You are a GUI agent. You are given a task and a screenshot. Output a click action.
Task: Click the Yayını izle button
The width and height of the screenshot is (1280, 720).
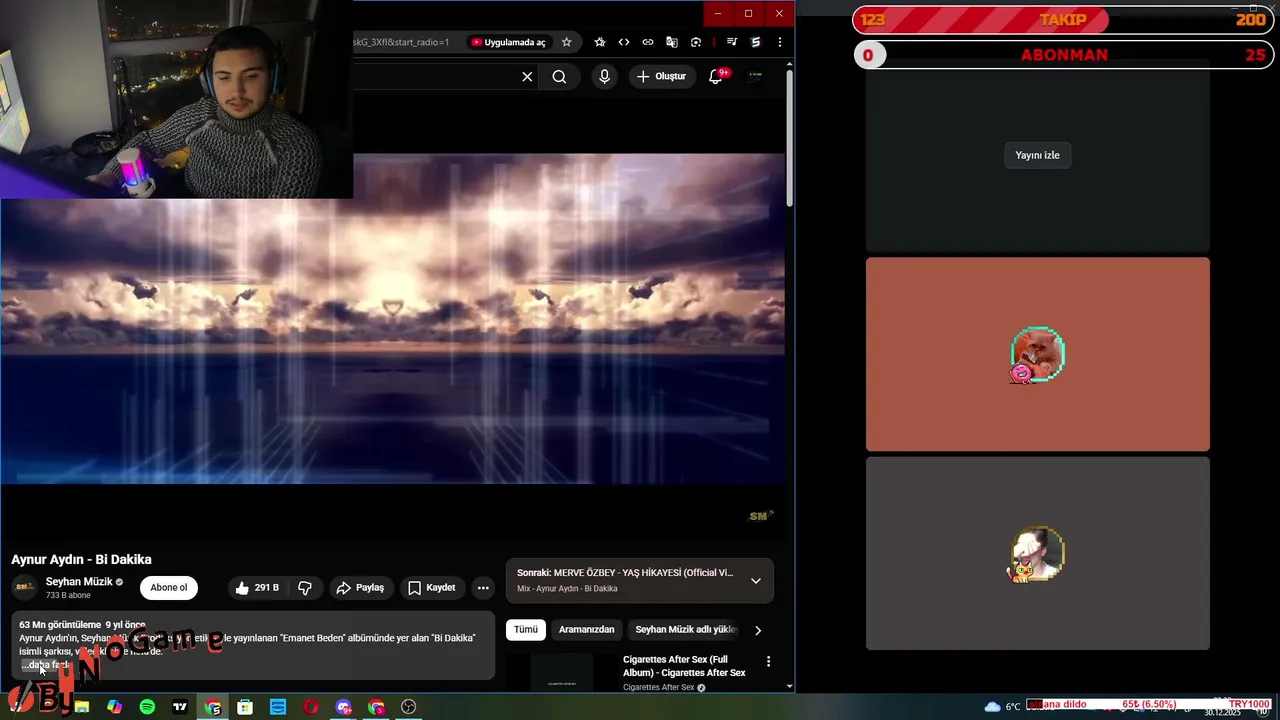point(1037,155)
